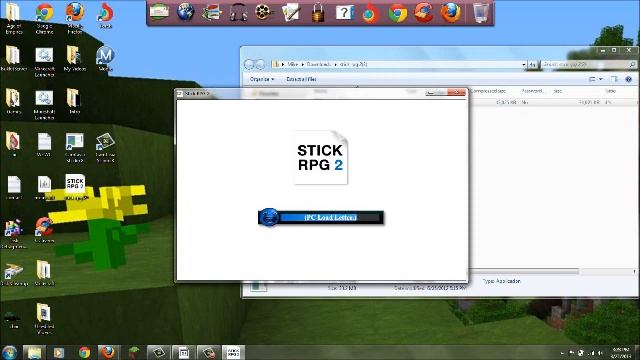Select the Stick RPG 2 desktop icon
Viewport: 640px width, 360px height.
tap(75, 188)
